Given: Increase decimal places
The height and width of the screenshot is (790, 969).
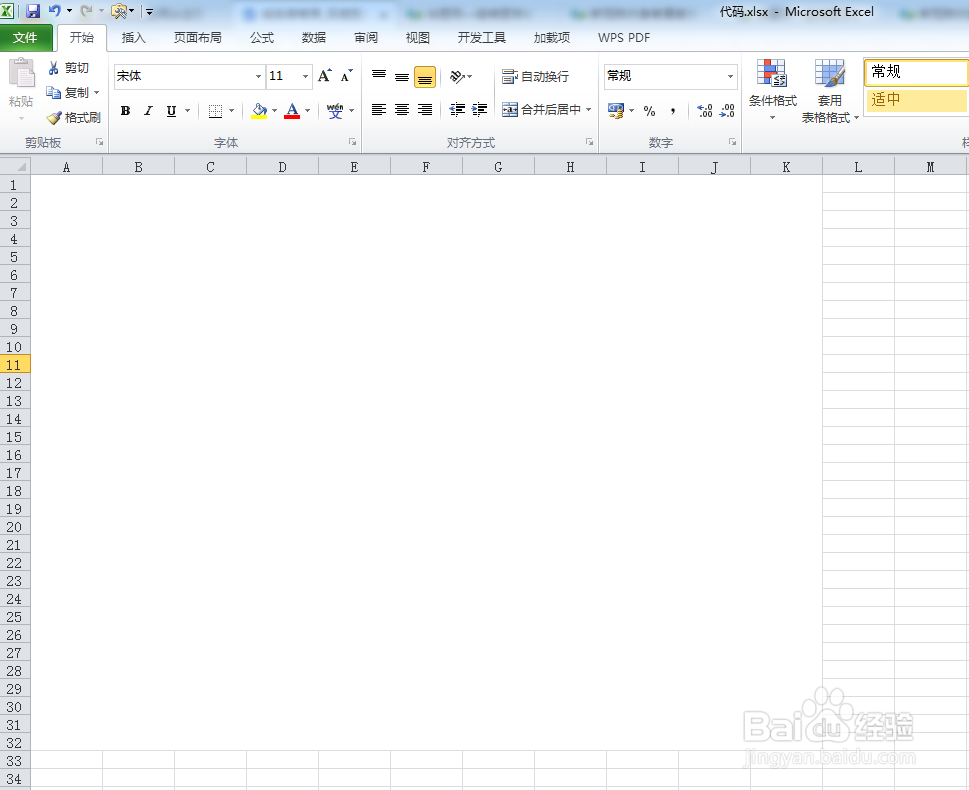Looking at the screenshot, I should point(705,111).
